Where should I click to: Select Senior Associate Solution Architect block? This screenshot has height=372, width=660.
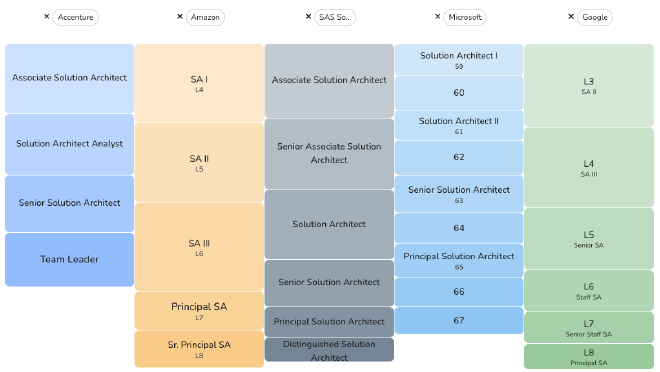(329, 154)
